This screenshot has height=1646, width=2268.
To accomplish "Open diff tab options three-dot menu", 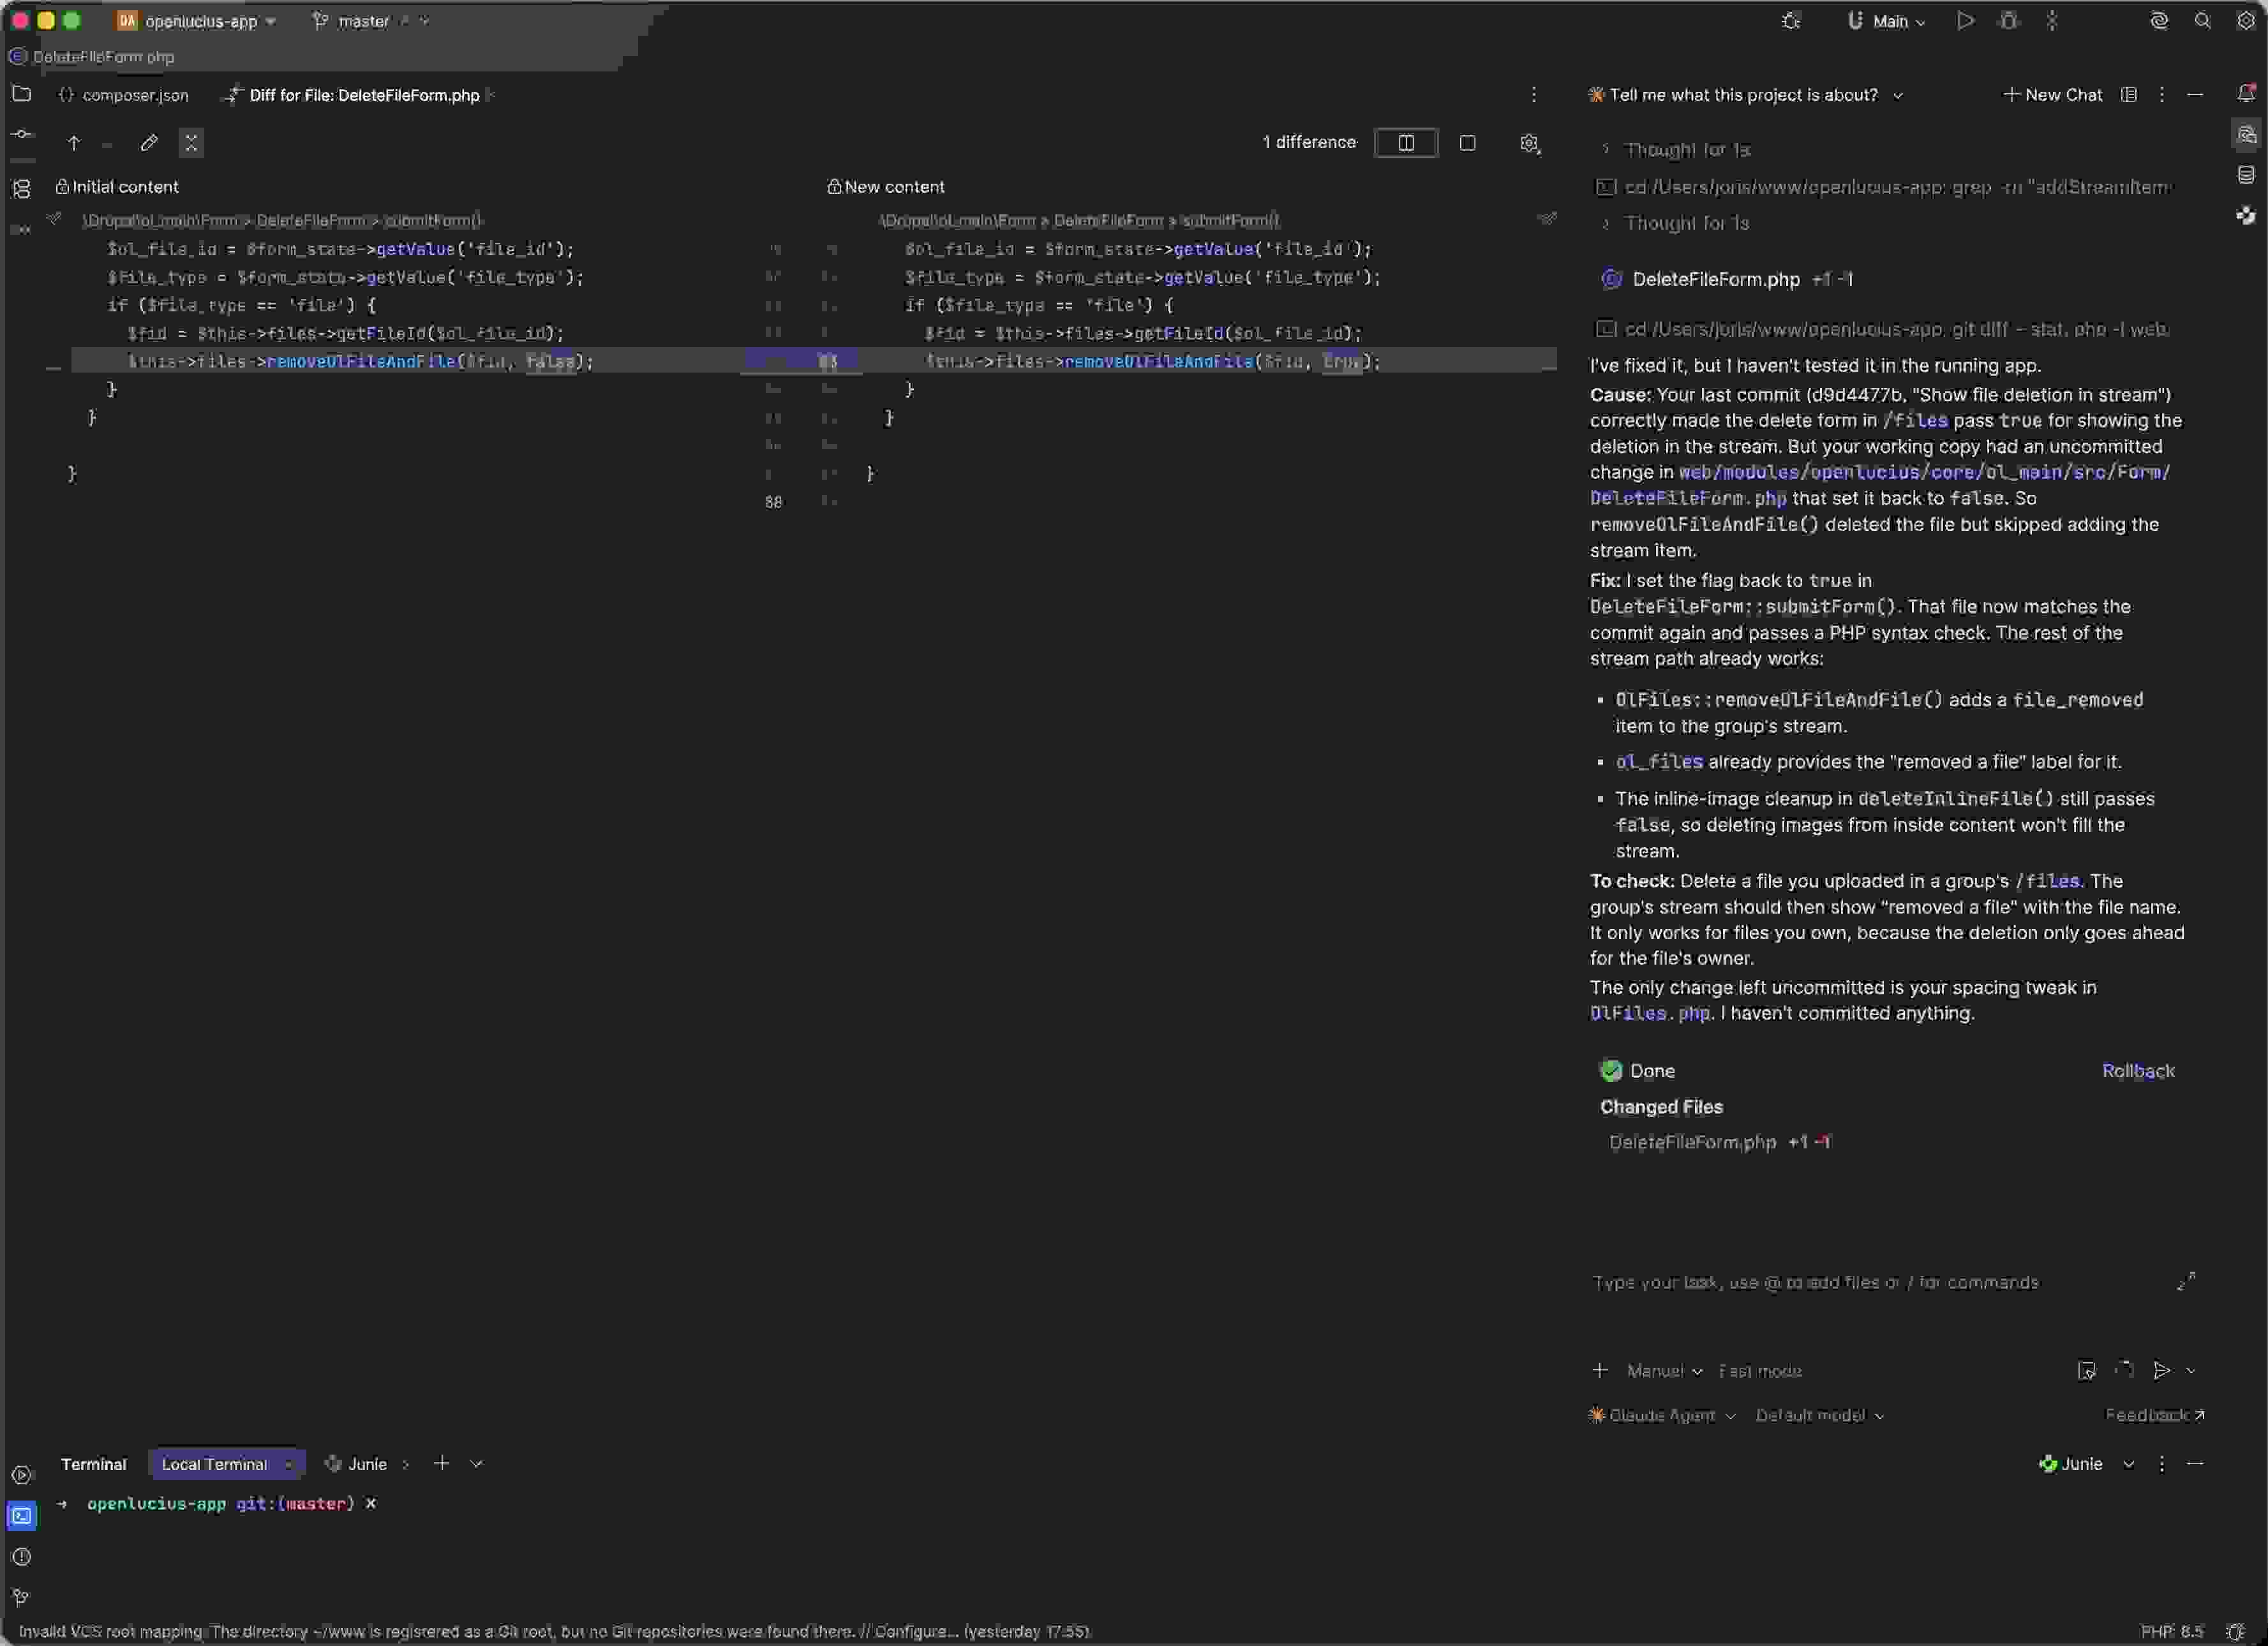I will click(1533, 95).
